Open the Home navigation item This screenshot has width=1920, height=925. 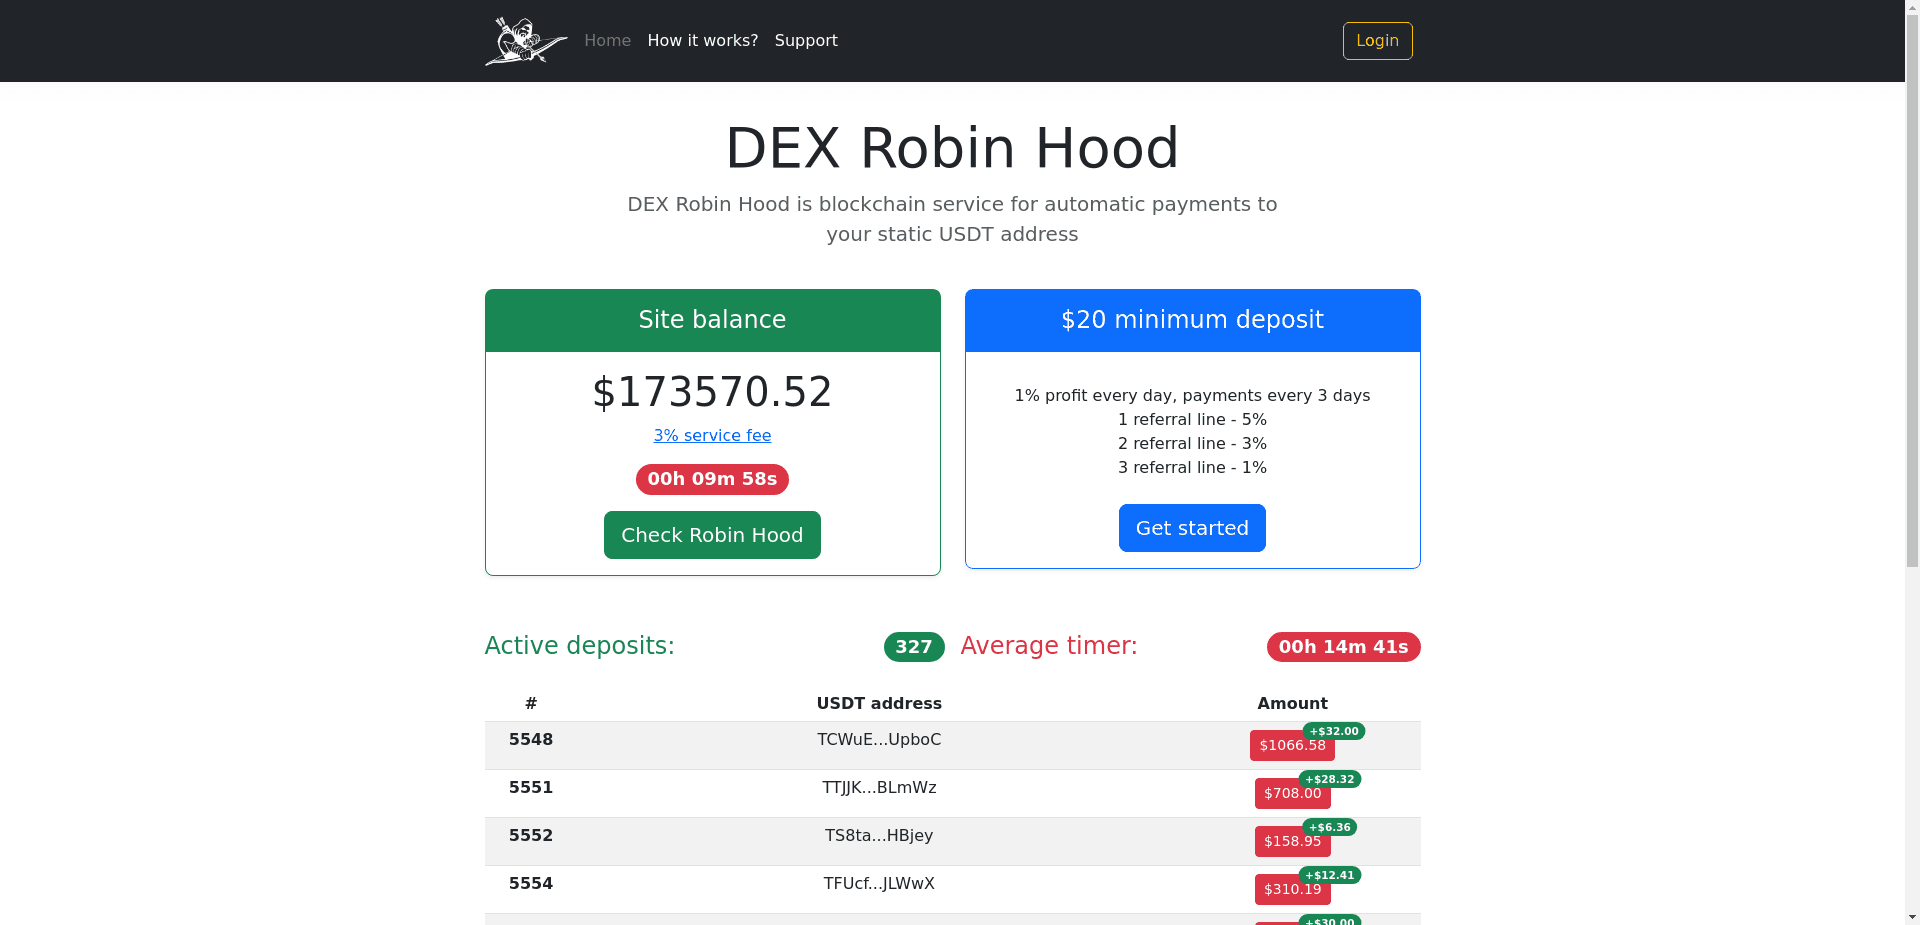pyautogui.click(x=607, y=40)
